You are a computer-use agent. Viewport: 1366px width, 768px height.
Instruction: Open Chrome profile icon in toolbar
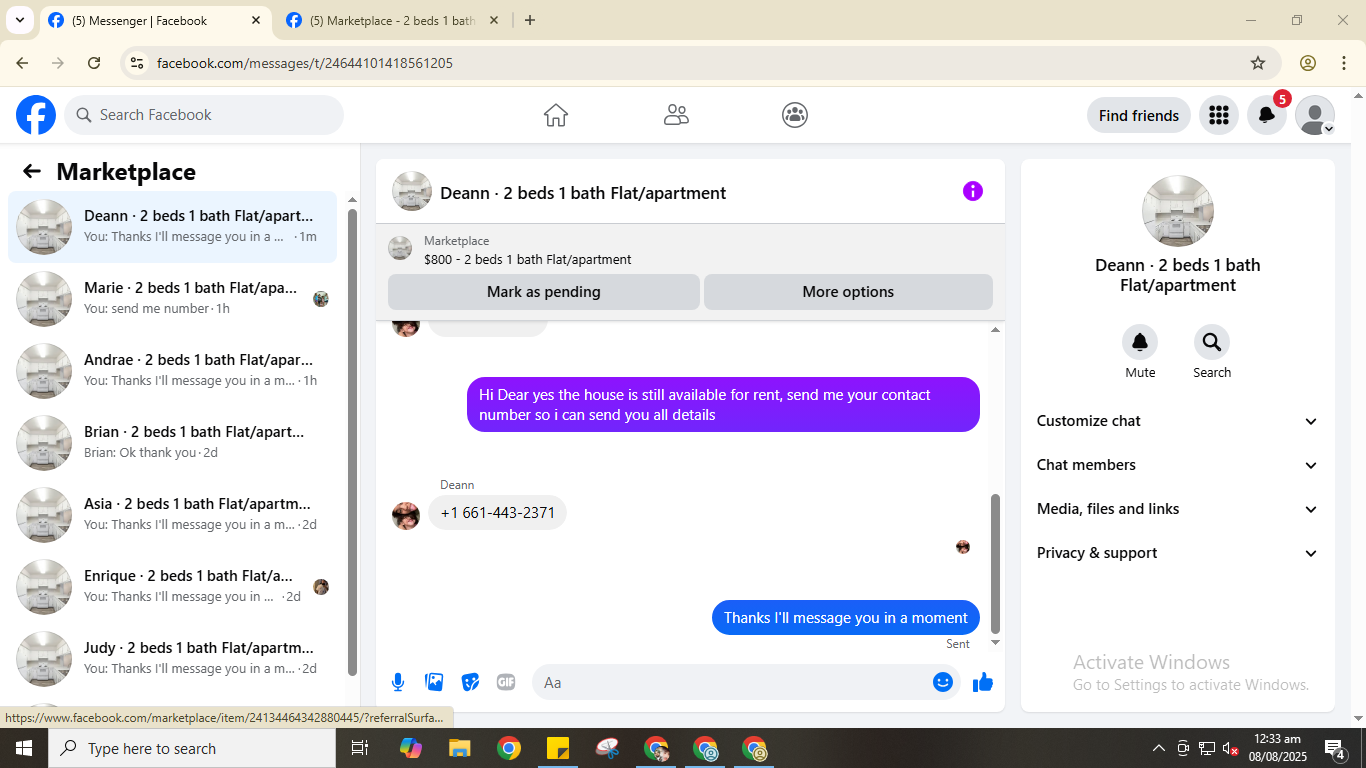point(1308,63)
